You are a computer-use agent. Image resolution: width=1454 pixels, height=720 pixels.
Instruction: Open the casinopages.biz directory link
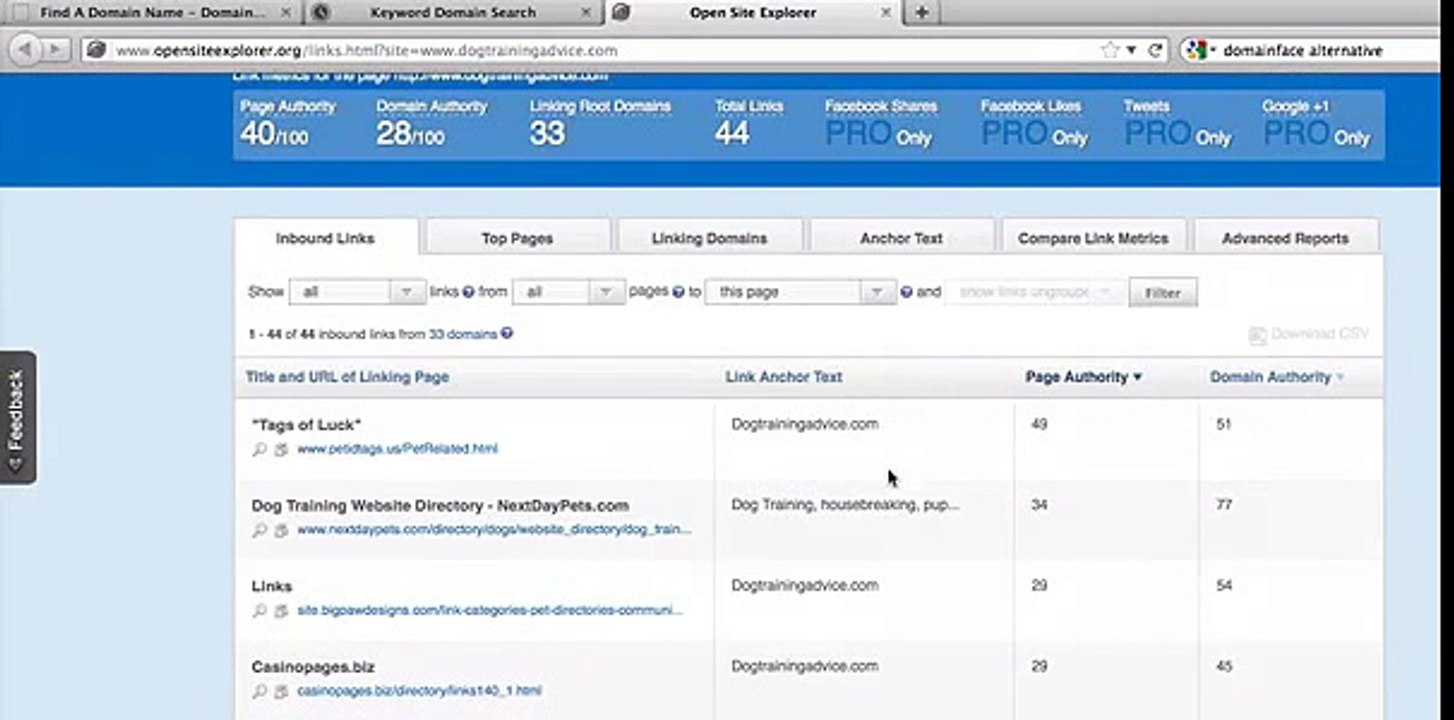point(419,690)
